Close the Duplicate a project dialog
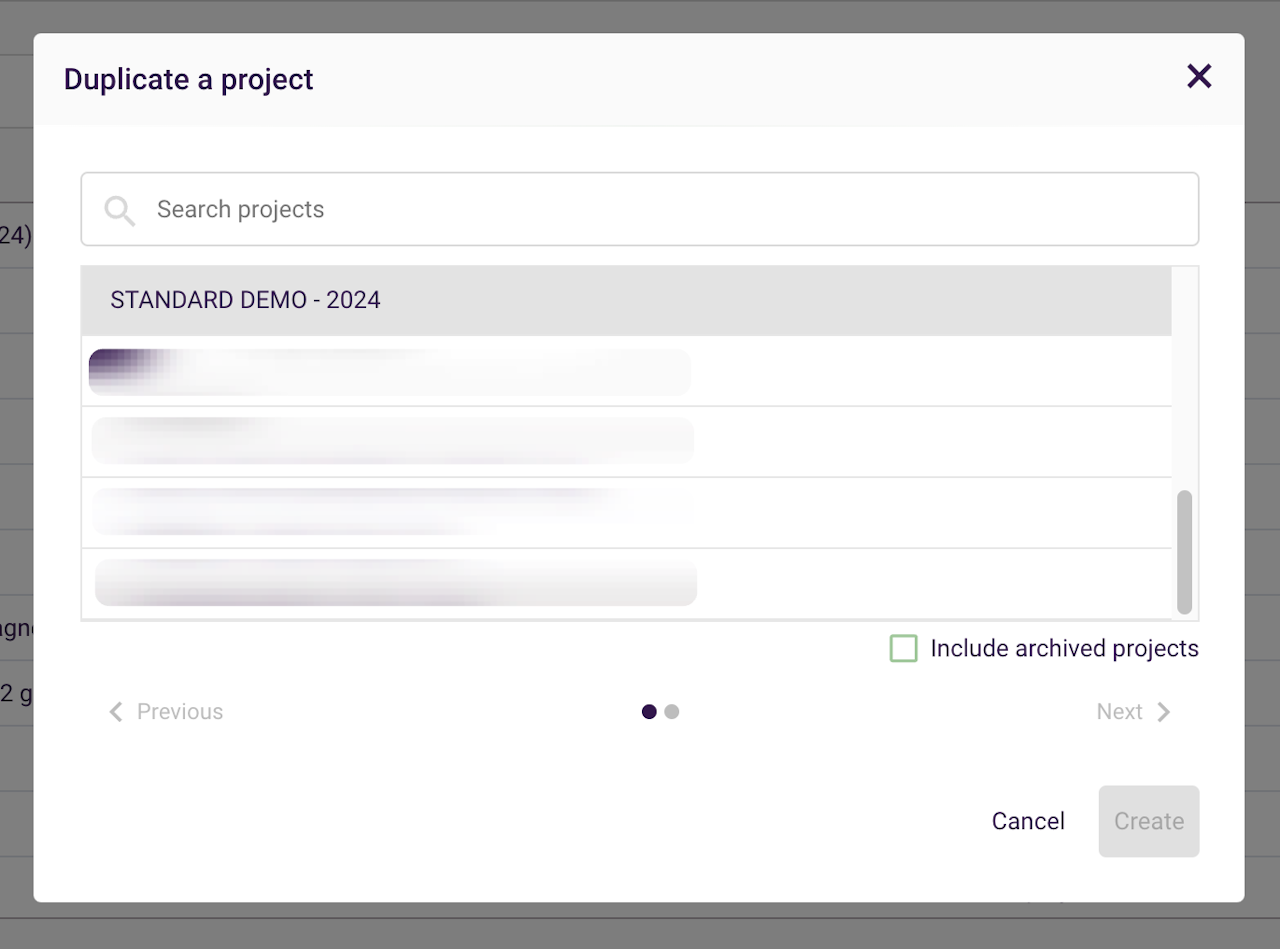1280x949 pixels. point(1198,77)
